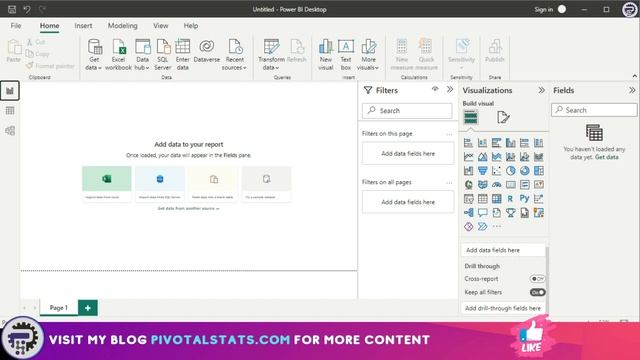Add a new page with plus button
Image resolution: width=640 pixels, height=360 pixels.
[88, 308]
